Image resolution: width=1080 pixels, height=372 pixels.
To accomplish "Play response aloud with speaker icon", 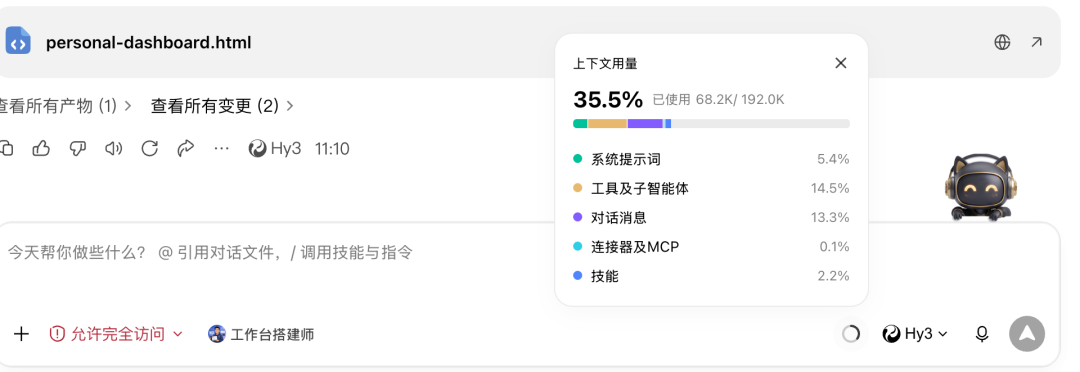I will [114, 148].
